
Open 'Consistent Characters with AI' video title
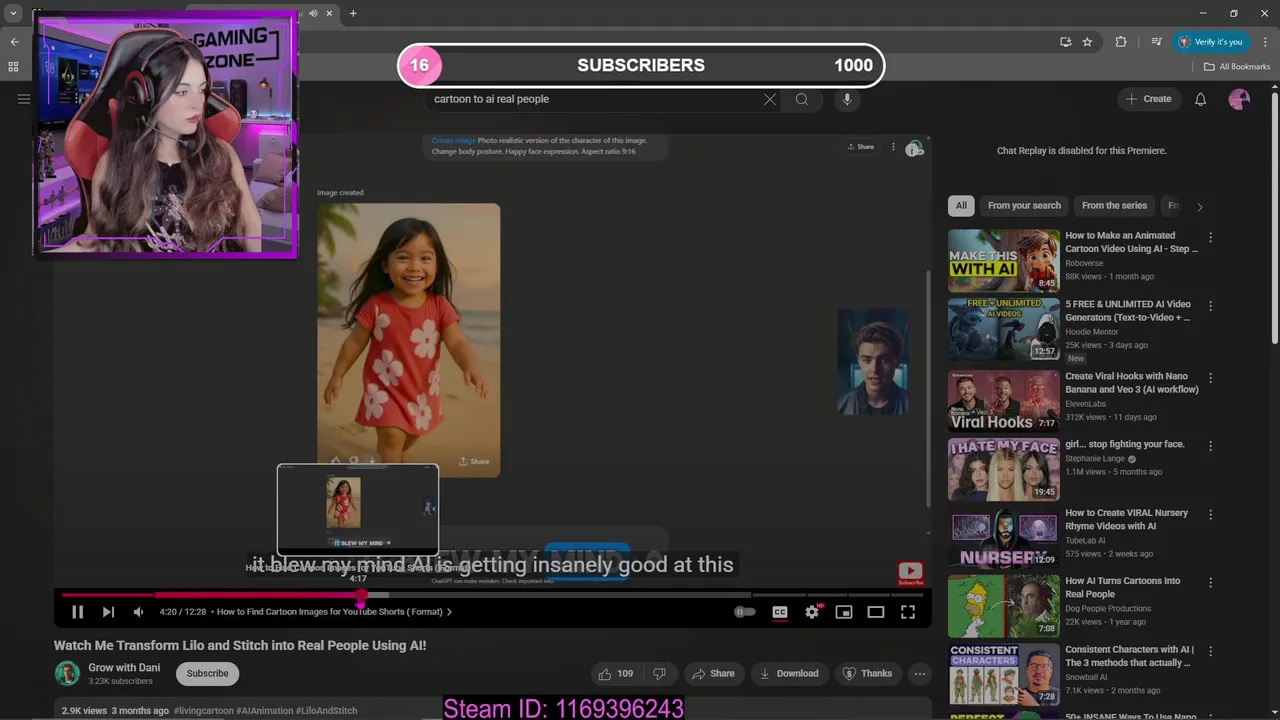point(1129,656)
